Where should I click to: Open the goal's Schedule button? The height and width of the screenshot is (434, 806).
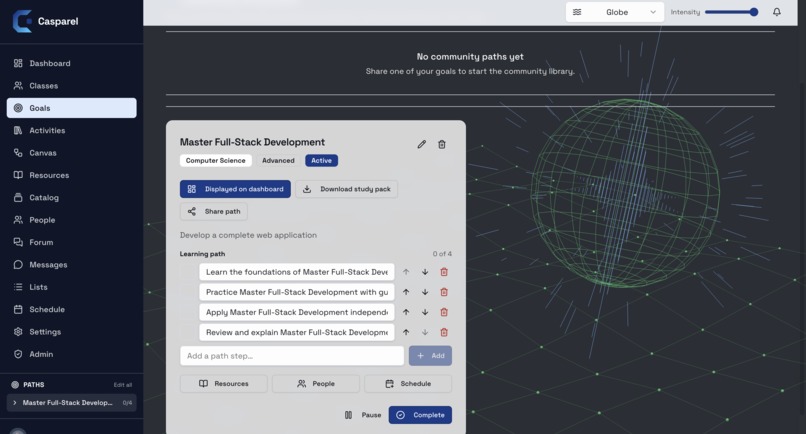coord(408,384)
